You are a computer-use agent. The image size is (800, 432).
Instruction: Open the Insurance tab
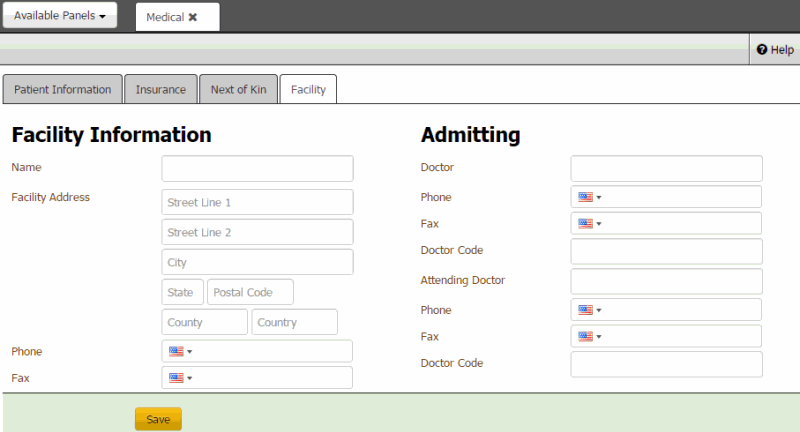click(161, 89)
